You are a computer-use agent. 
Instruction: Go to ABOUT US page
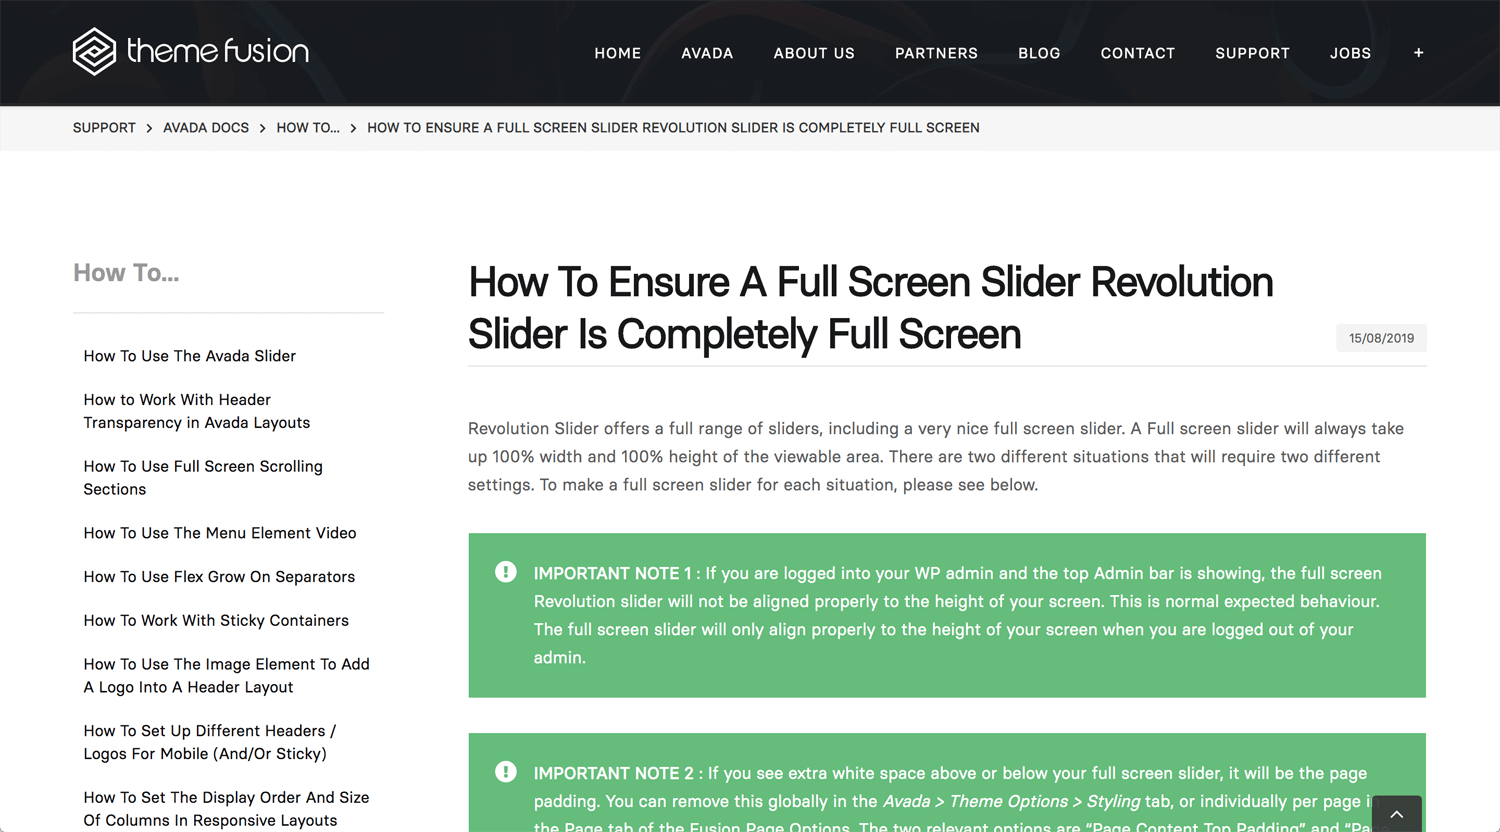coord(814,53)
